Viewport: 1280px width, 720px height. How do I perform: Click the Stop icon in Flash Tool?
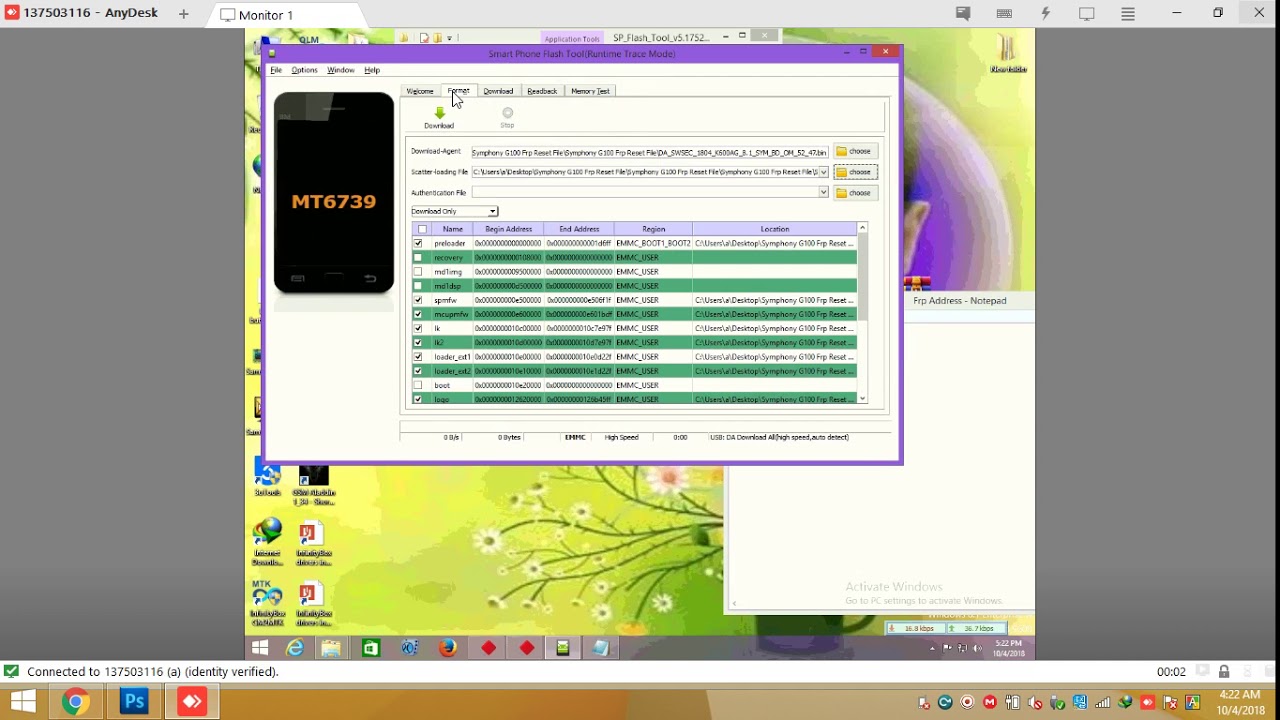[x=507, y=113]
